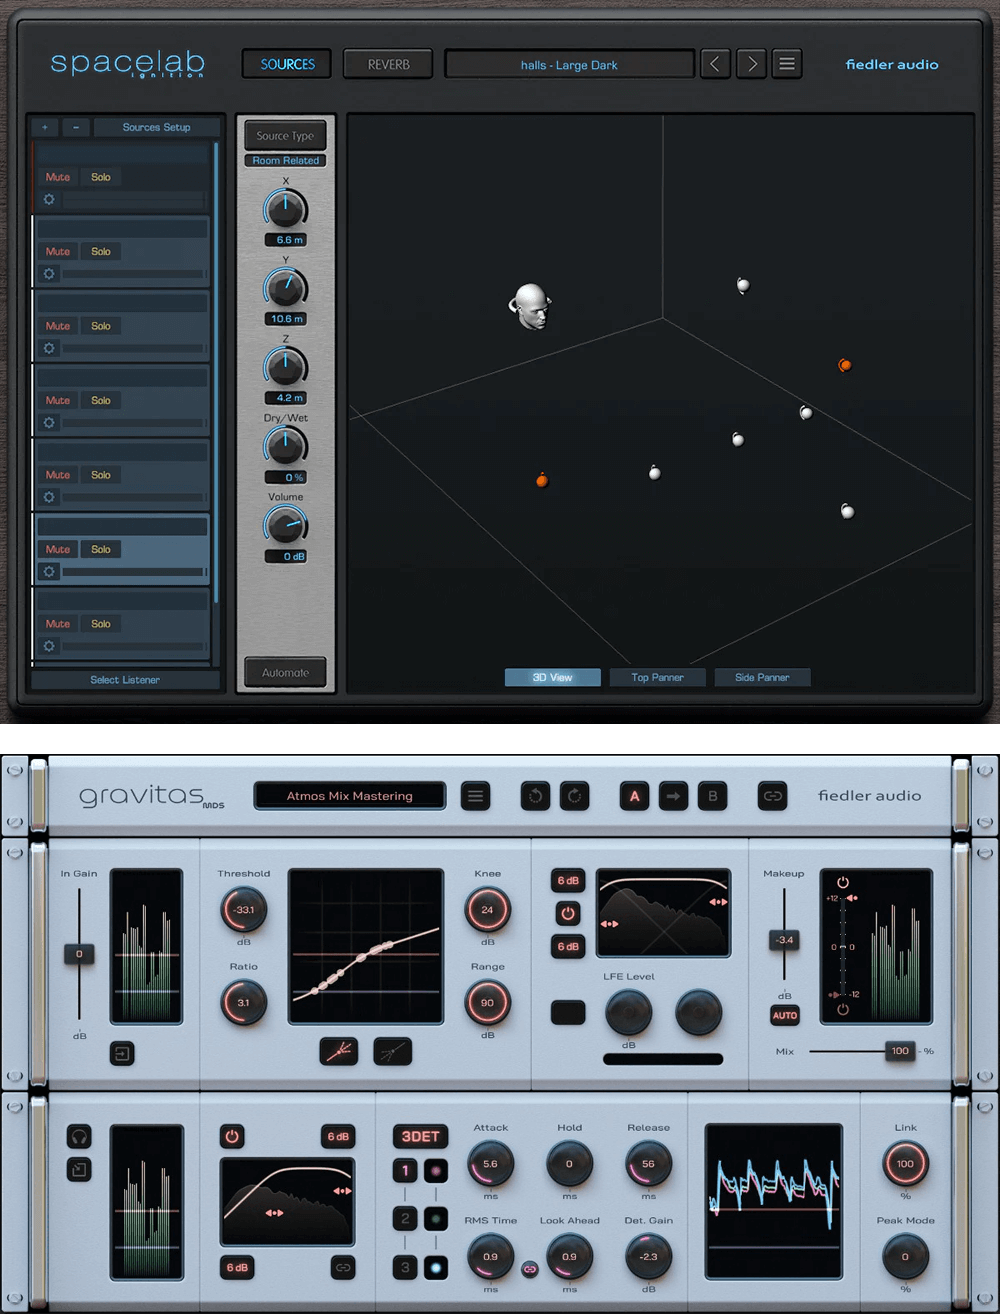Open the spacelab preset menu icon
The image size is (1000, 1314).
(787, 64)
